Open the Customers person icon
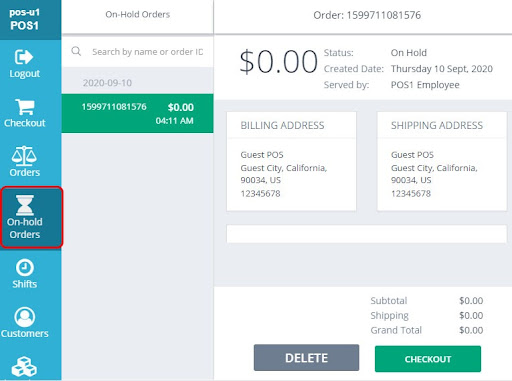 (25, 317)
